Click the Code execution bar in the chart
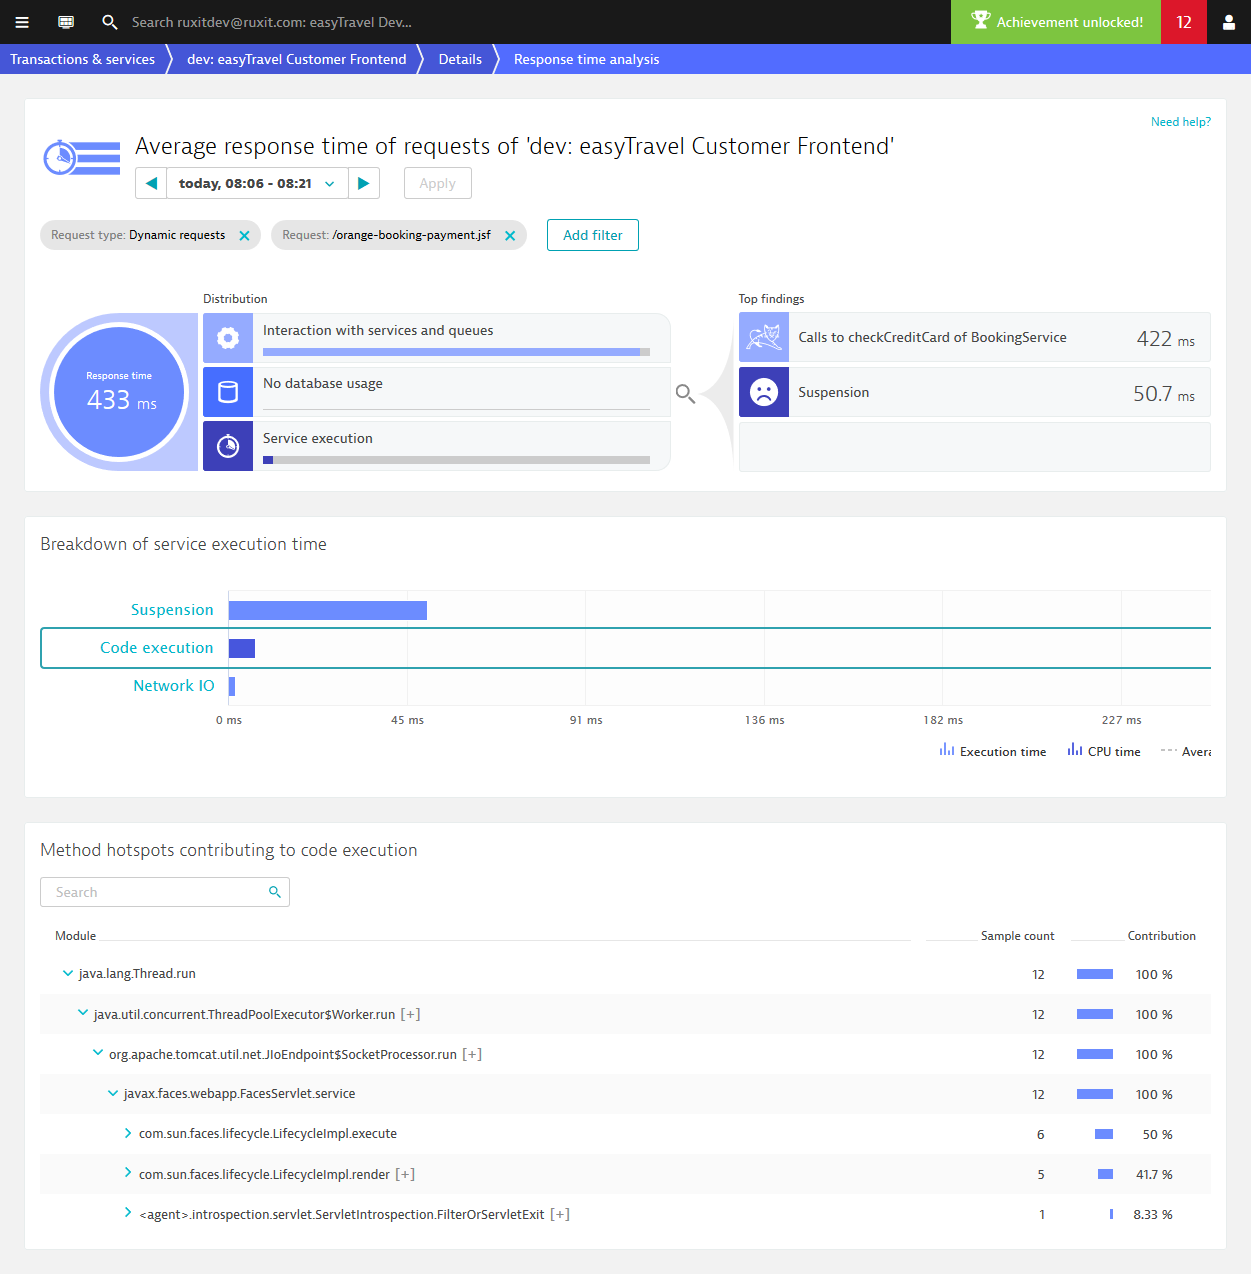Viewport: 1251px width, 1274px height. (242, 648)
